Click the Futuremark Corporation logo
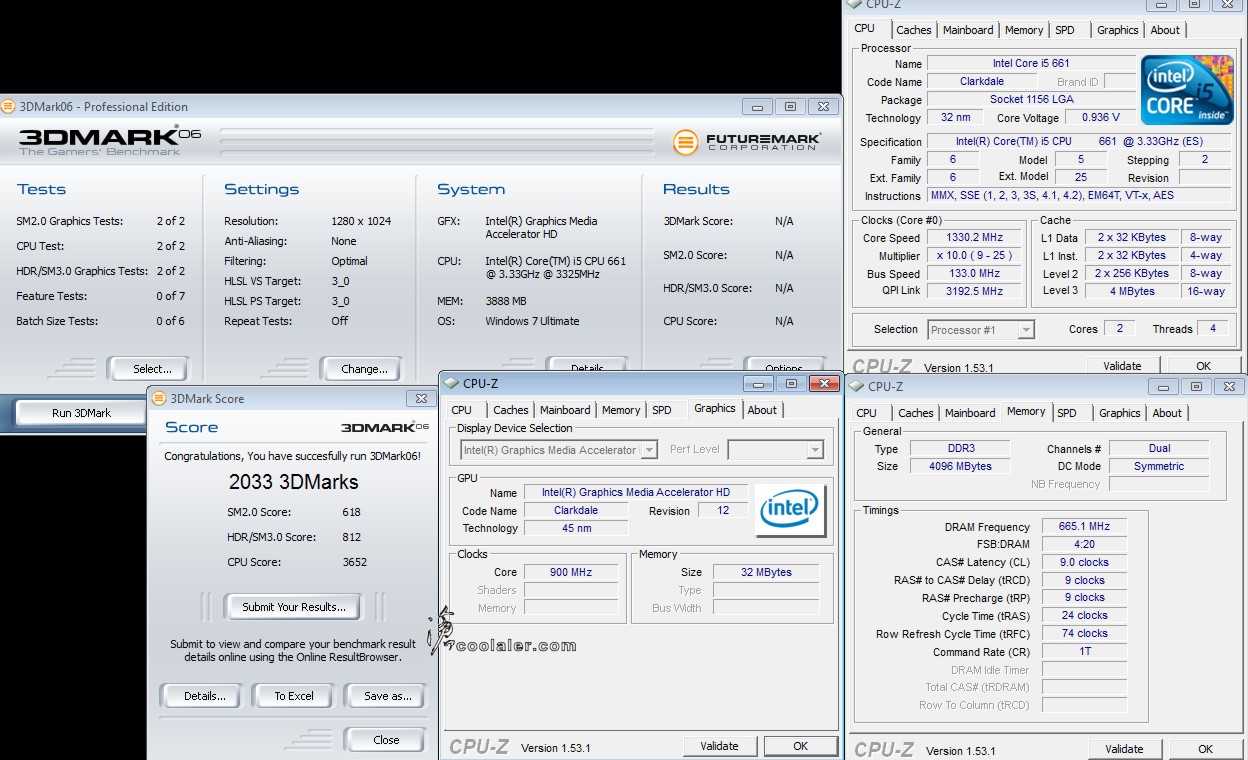1248x760 pixels. pyautogui.click(x=747, y=142)
